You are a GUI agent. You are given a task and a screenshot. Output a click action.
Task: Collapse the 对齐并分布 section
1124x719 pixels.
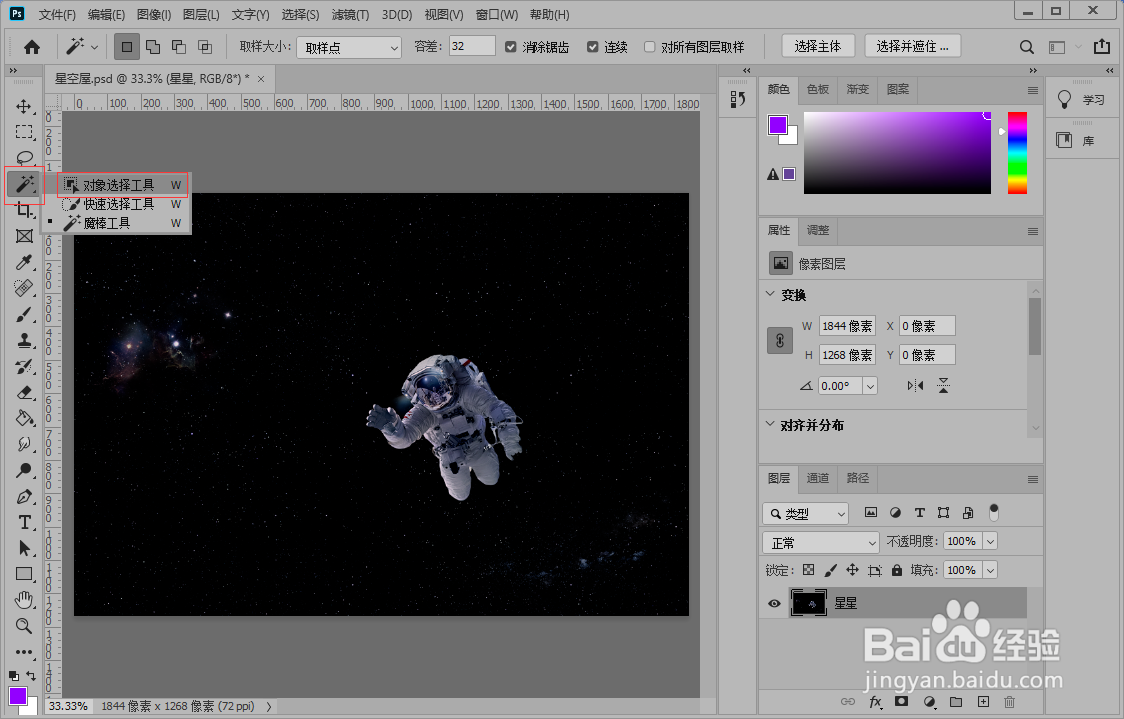[x=770, y=424]
